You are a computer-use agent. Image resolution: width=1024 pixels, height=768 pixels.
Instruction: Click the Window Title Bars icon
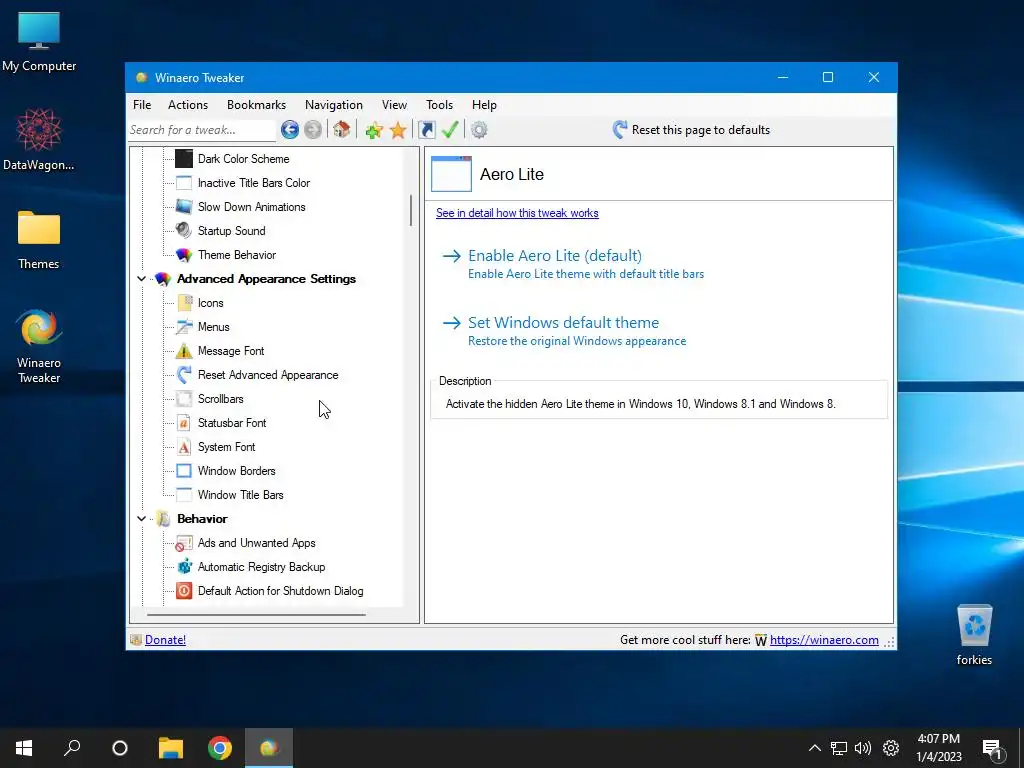tap(184, 495)
